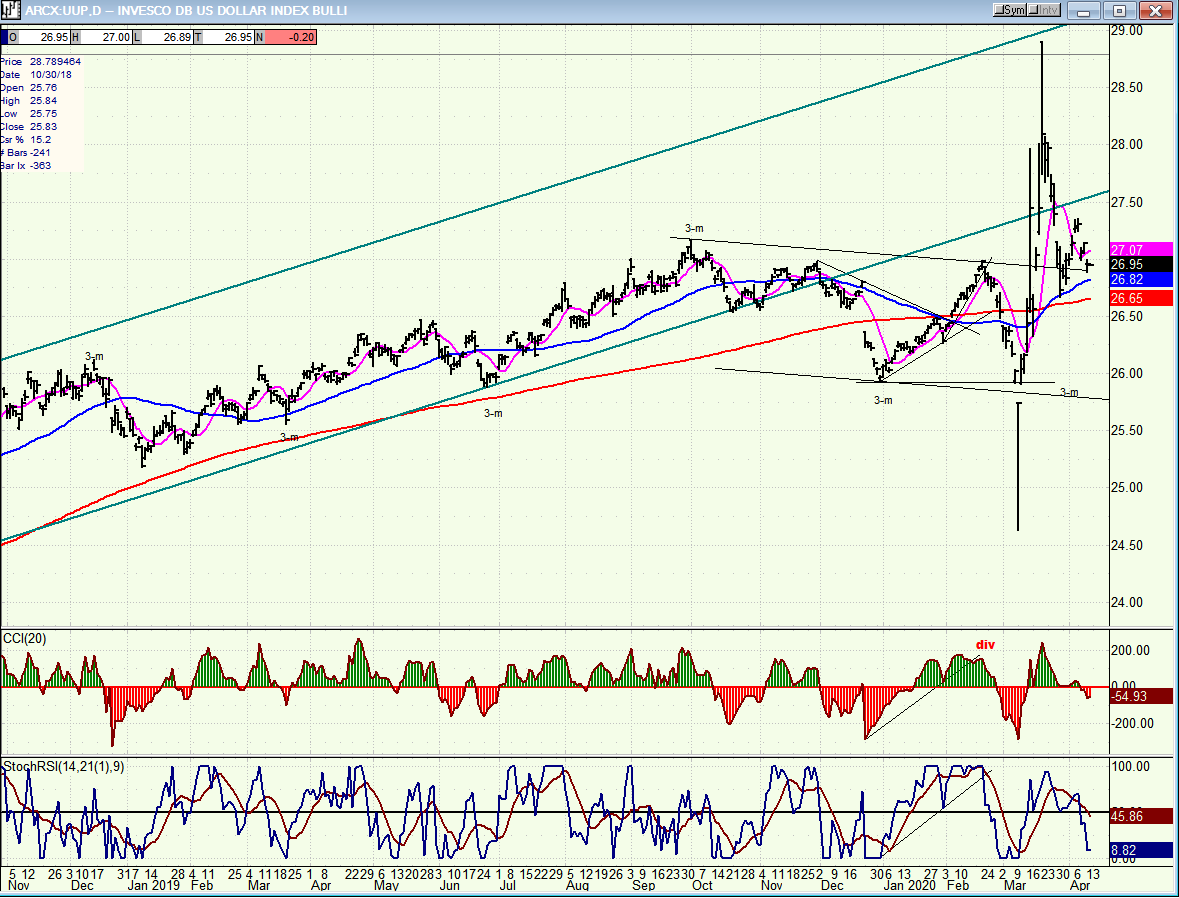Toggle the Sym link checkbox

[1009, 10]
